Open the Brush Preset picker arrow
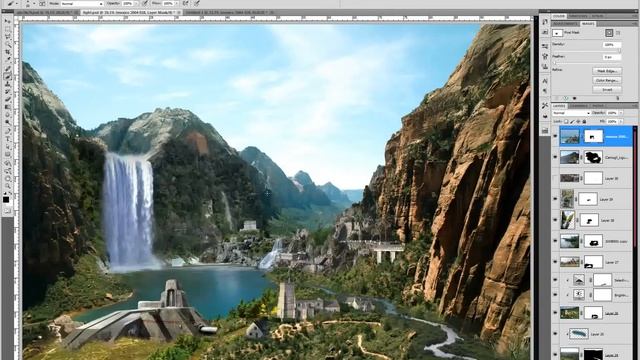 point(34,3)
